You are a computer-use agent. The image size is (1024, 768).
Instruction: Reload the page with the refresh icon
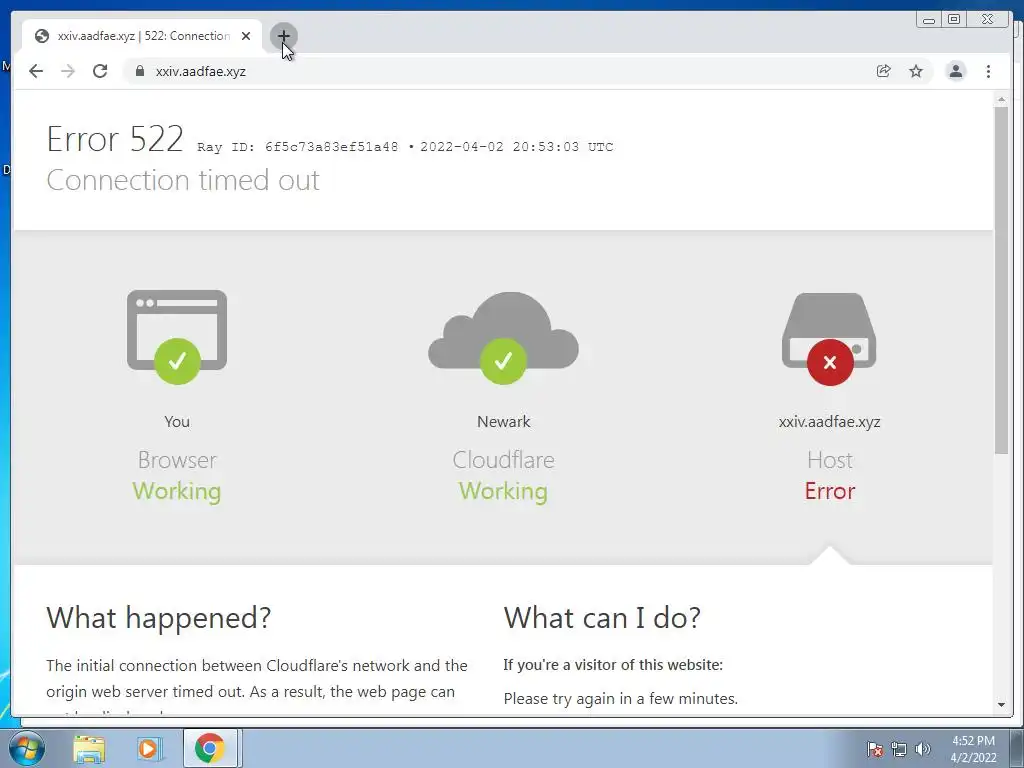100,71
